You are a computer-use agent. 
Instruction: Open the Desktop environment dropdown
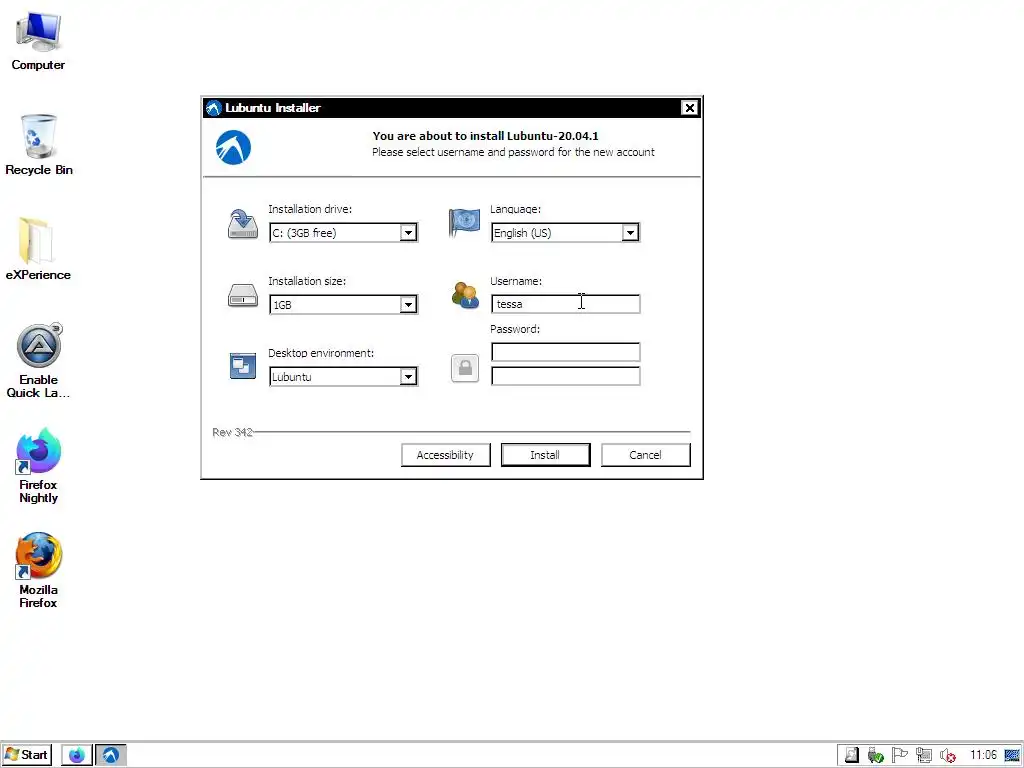408,376
